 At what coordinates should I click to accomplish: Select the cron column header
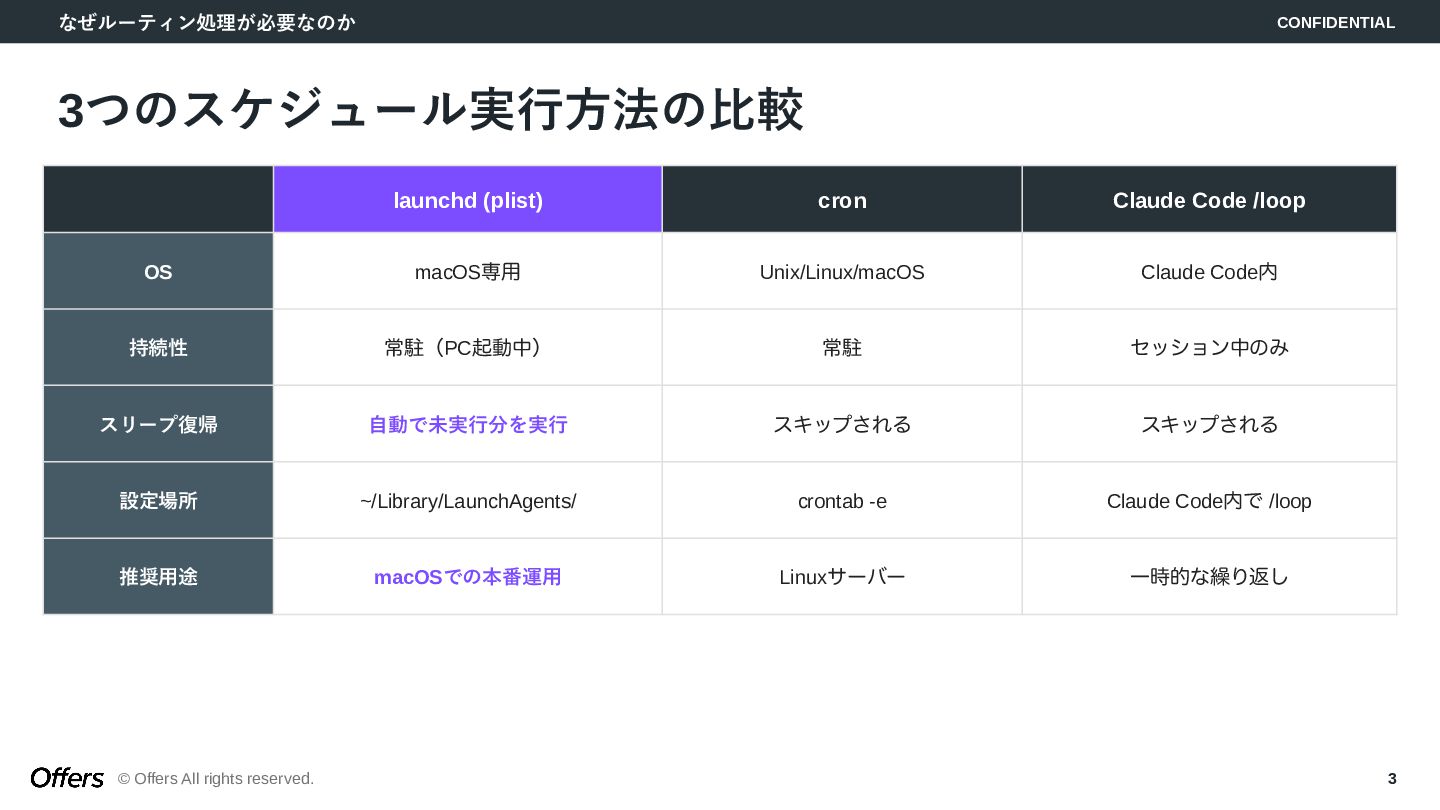point(842,200)
